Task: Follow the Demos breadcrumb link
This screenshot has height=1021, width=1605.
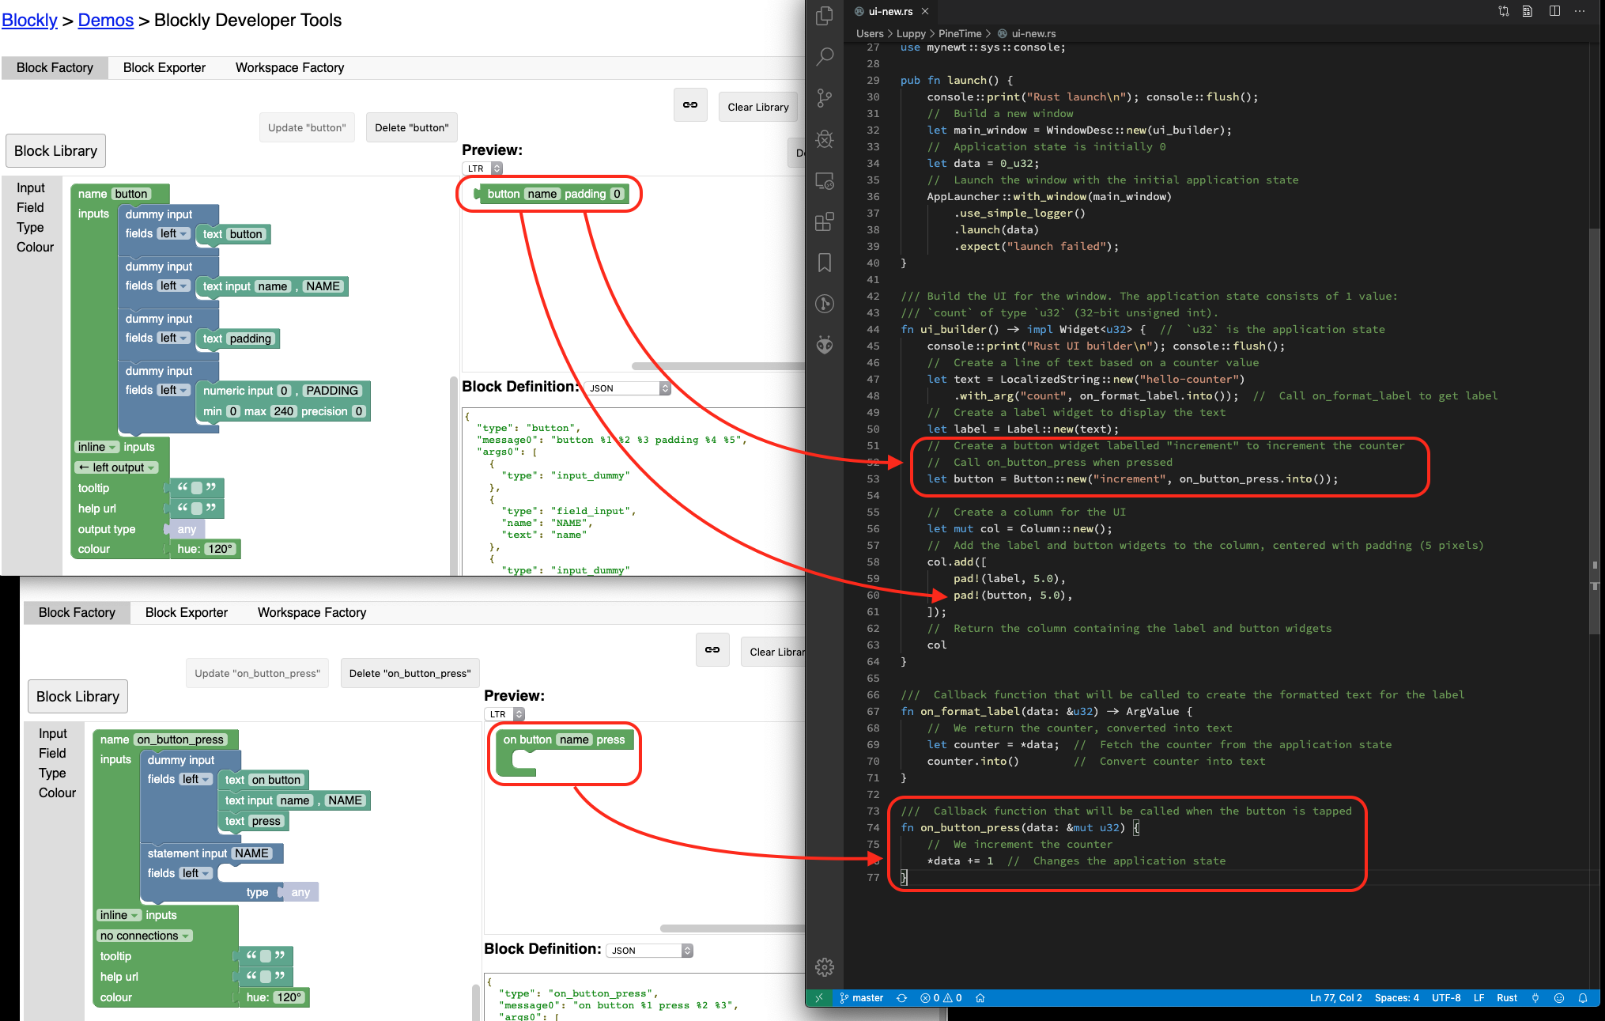Action: coord(105,20)
